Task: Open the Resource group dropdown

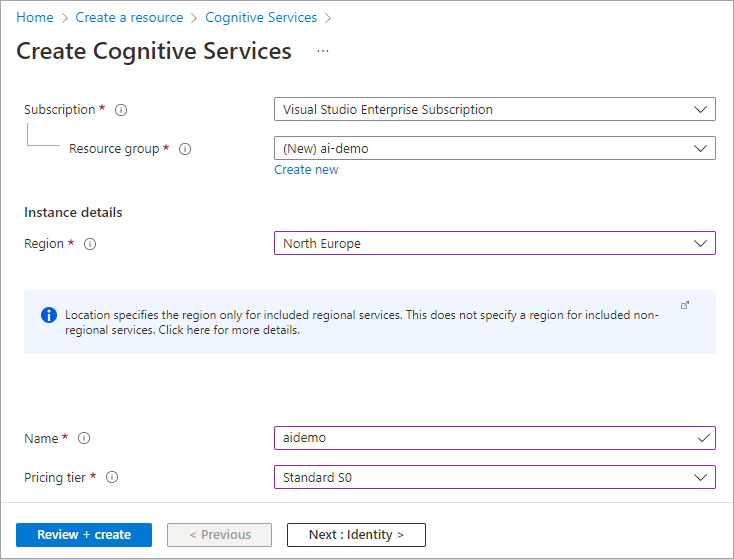Action: click(x=494, y=148)
